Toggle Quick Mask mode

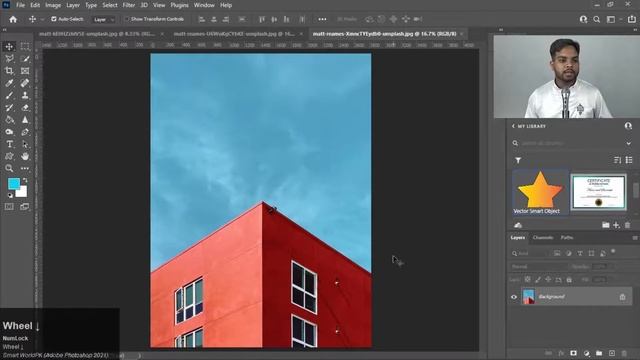pos(9,207)
